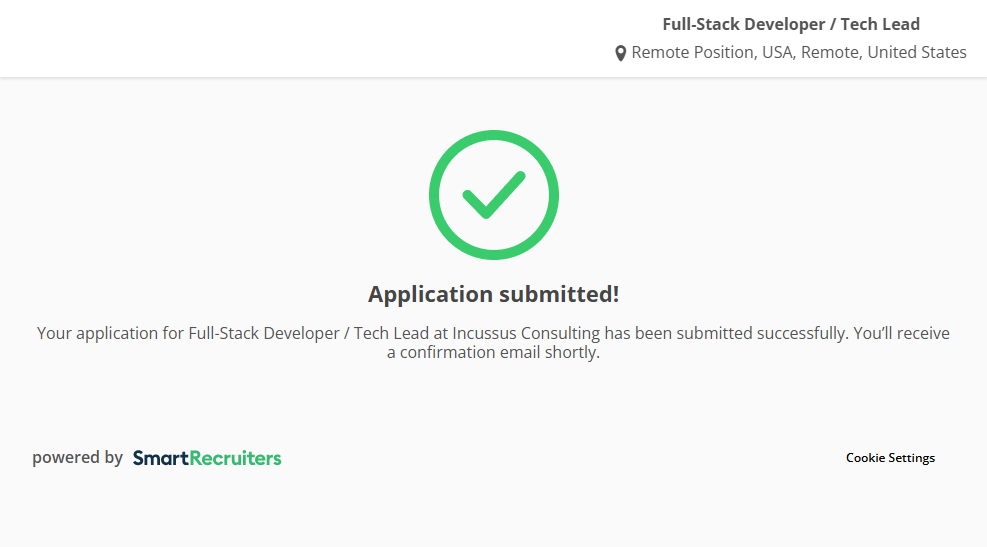The image size is (987, 547).
Task: Open Cookie Settings
Action: (x=890, y=458)
